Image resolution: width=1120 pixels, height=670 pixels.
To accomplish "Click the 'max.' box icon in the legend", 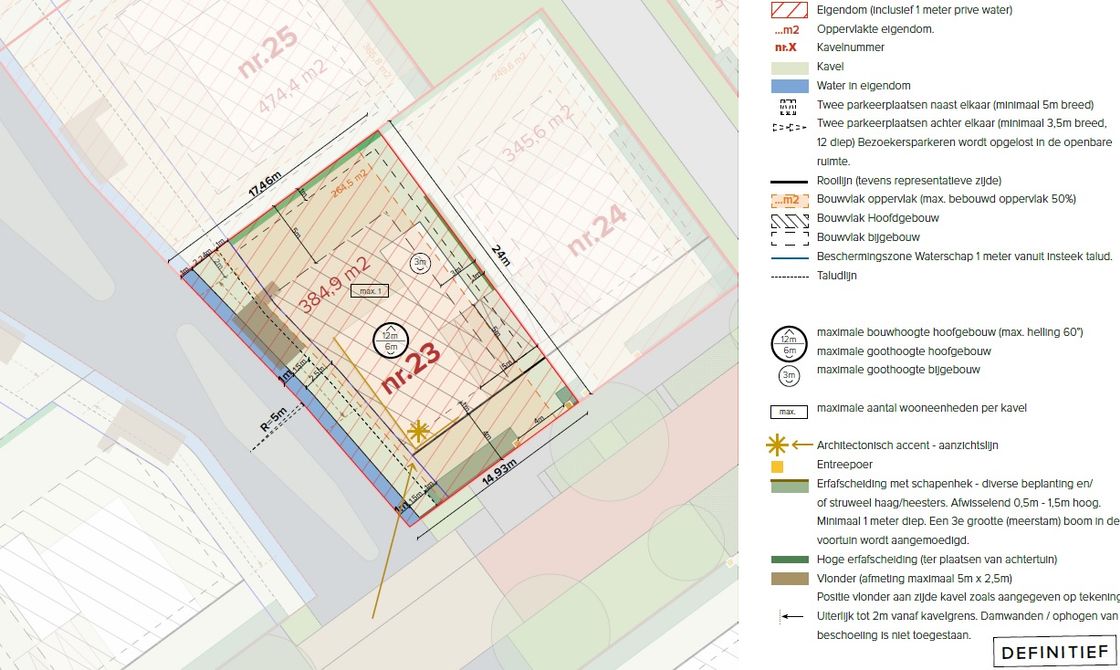I will pos(788,409).
